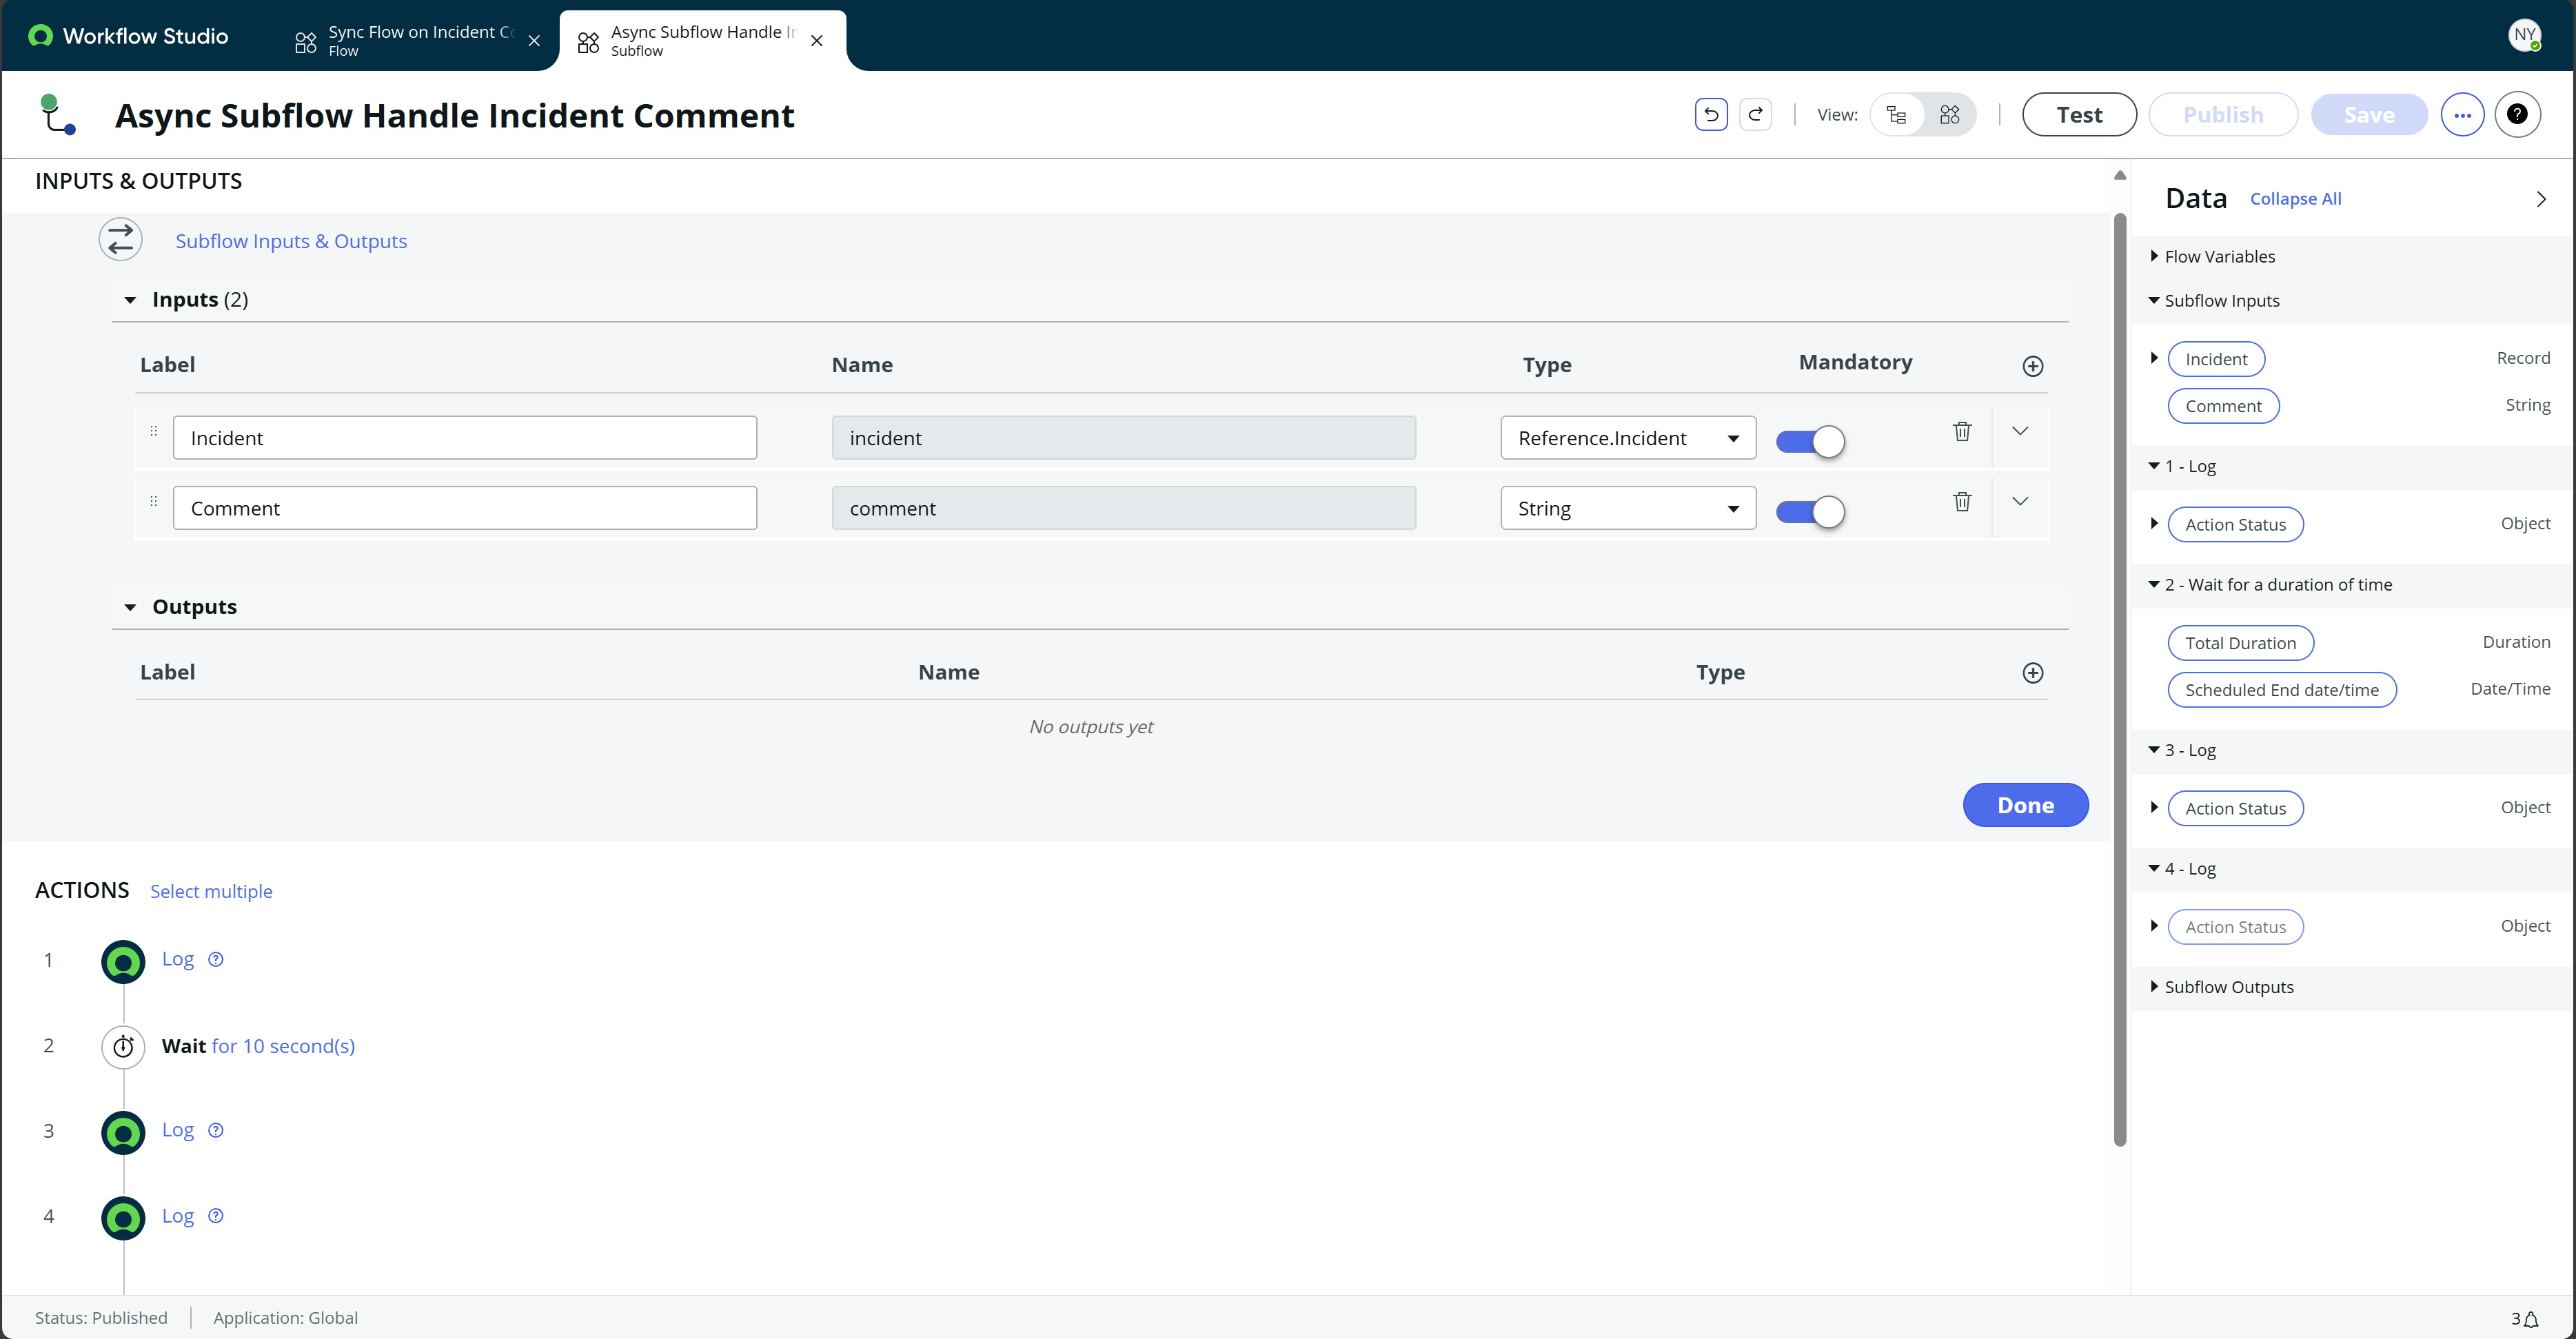Open the help question mark icon

click(x=2517, y=115)
